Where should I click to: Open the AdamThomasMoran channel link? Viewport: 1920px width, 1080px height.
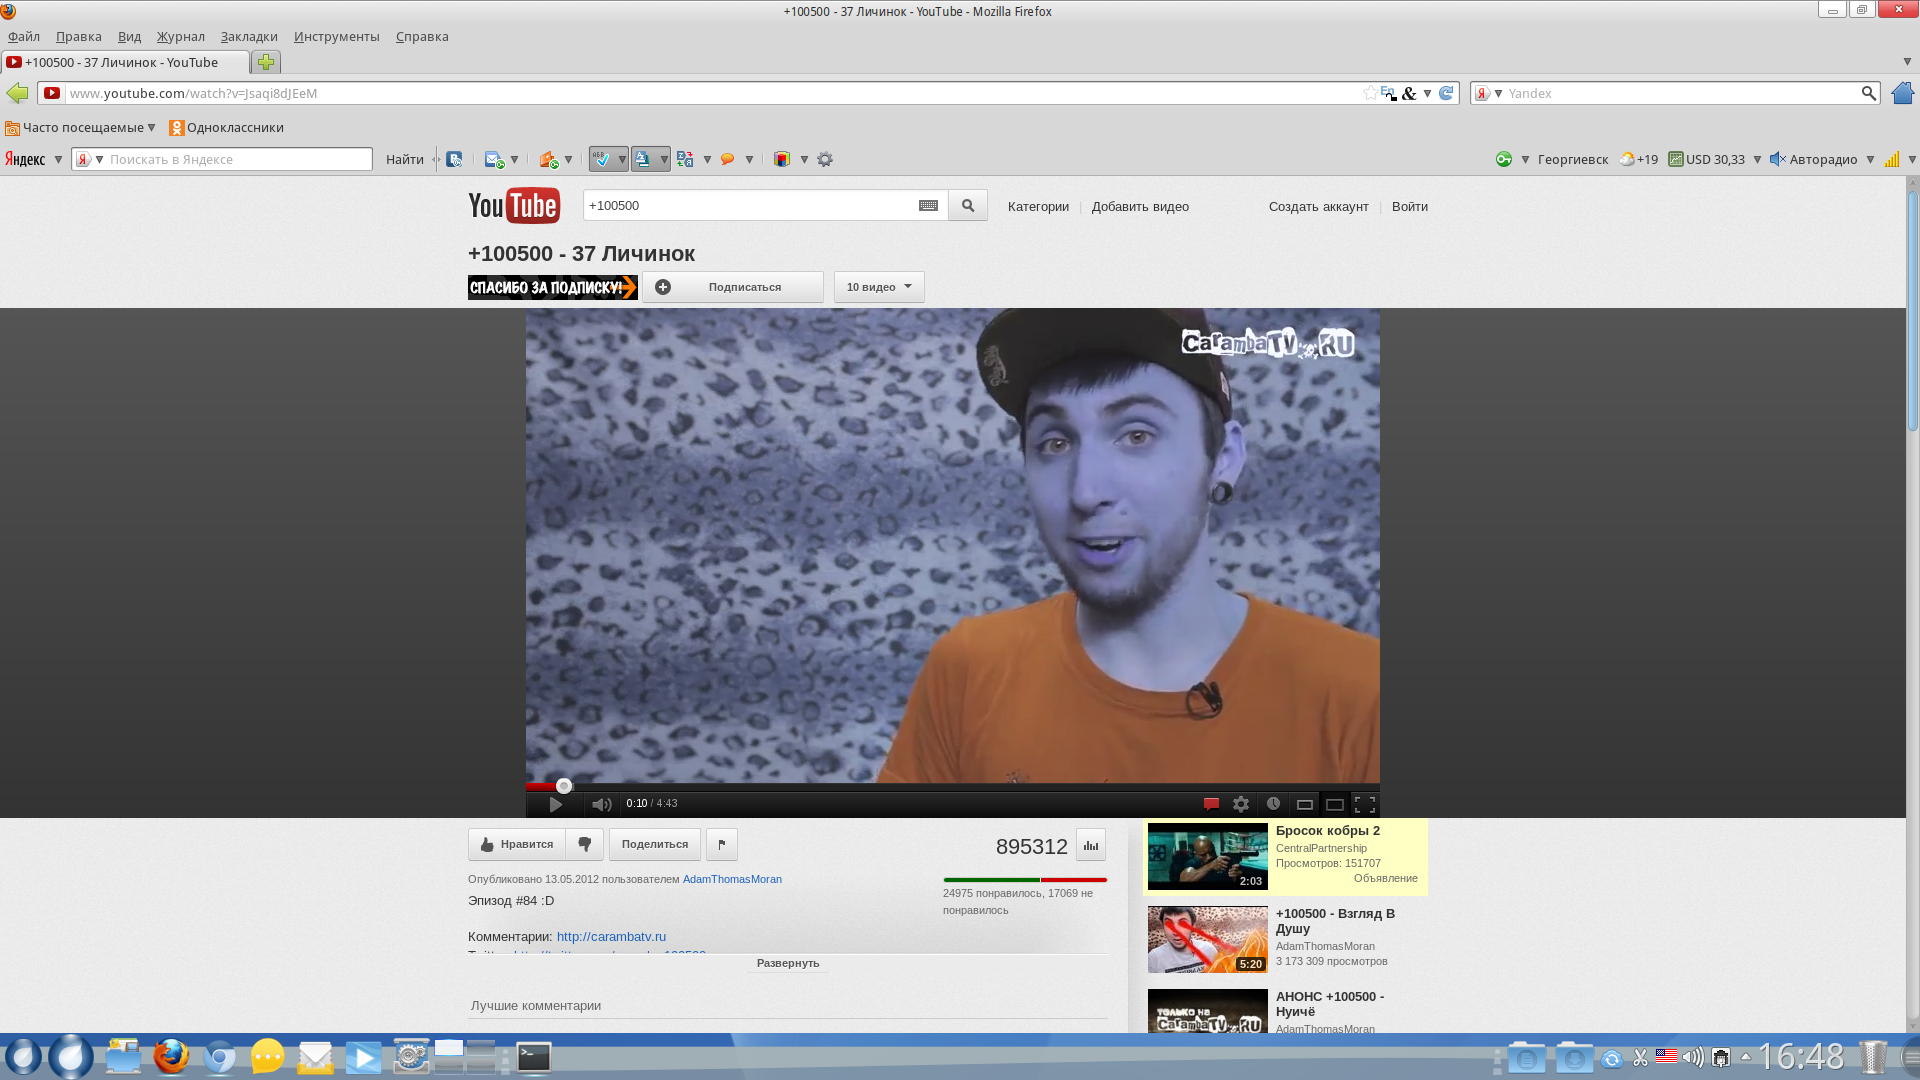[732, 879]
